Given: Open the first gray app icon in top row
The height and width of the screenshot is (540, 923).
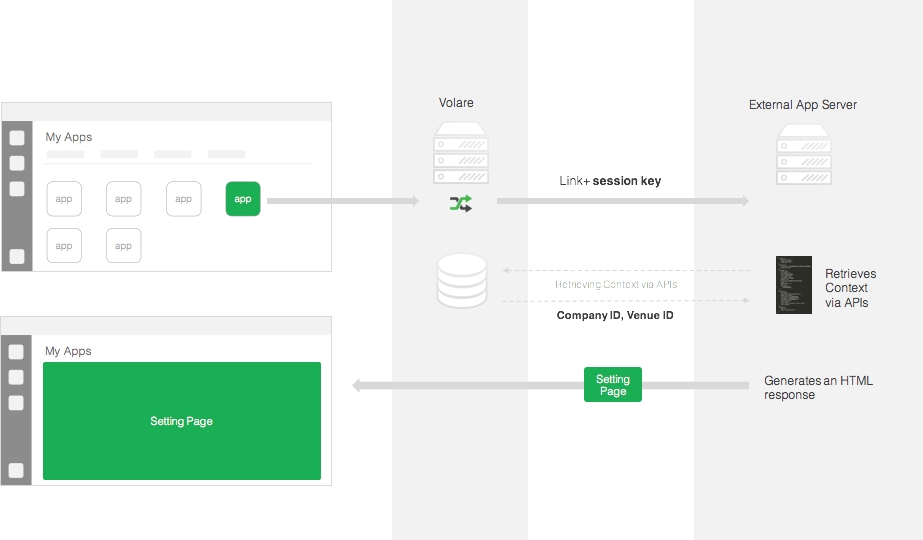Looking at the screenshot, I should click(x=64, y=199).
